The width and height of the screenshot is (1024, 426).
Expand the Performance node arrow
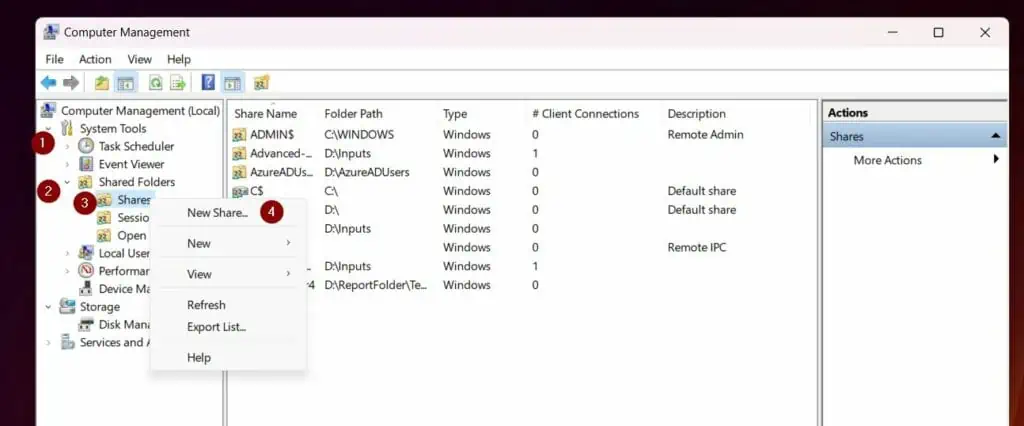pos(67,270)
